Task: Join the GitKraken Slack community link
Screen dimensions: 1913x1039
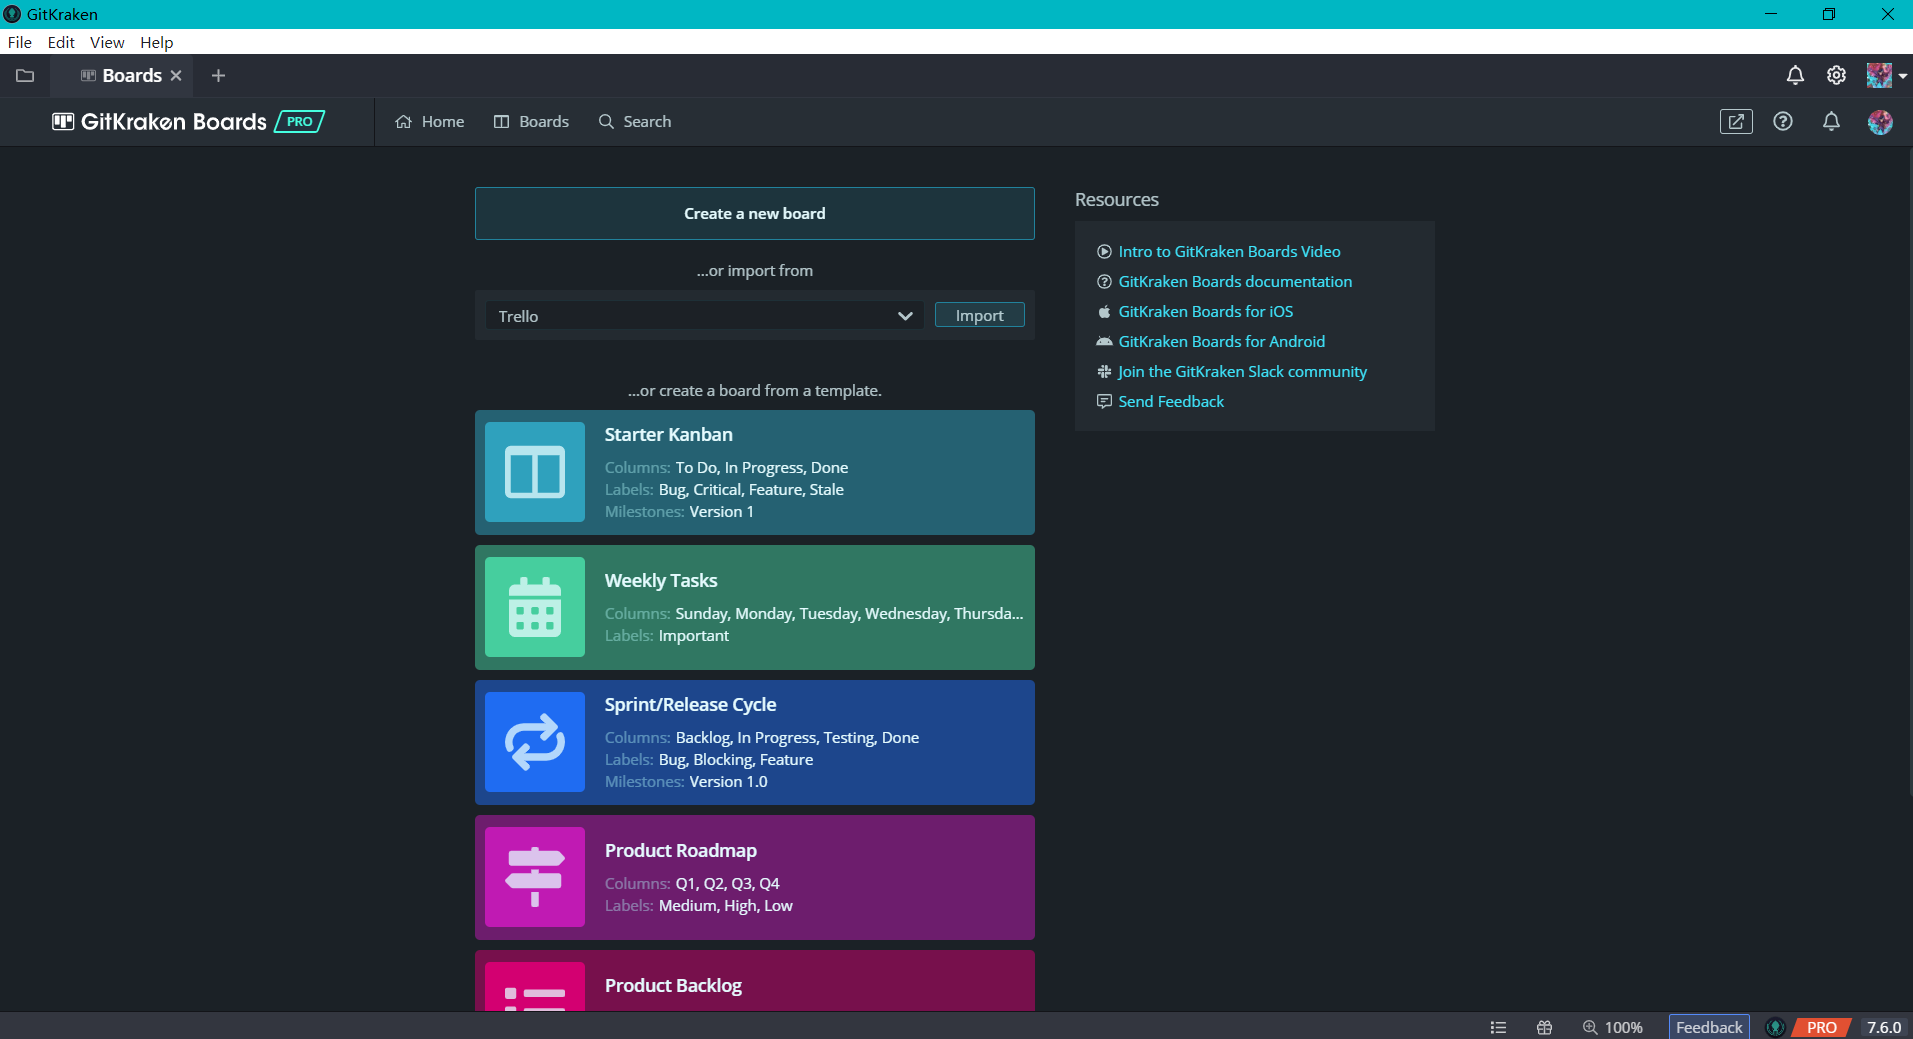Action: 1243,372
